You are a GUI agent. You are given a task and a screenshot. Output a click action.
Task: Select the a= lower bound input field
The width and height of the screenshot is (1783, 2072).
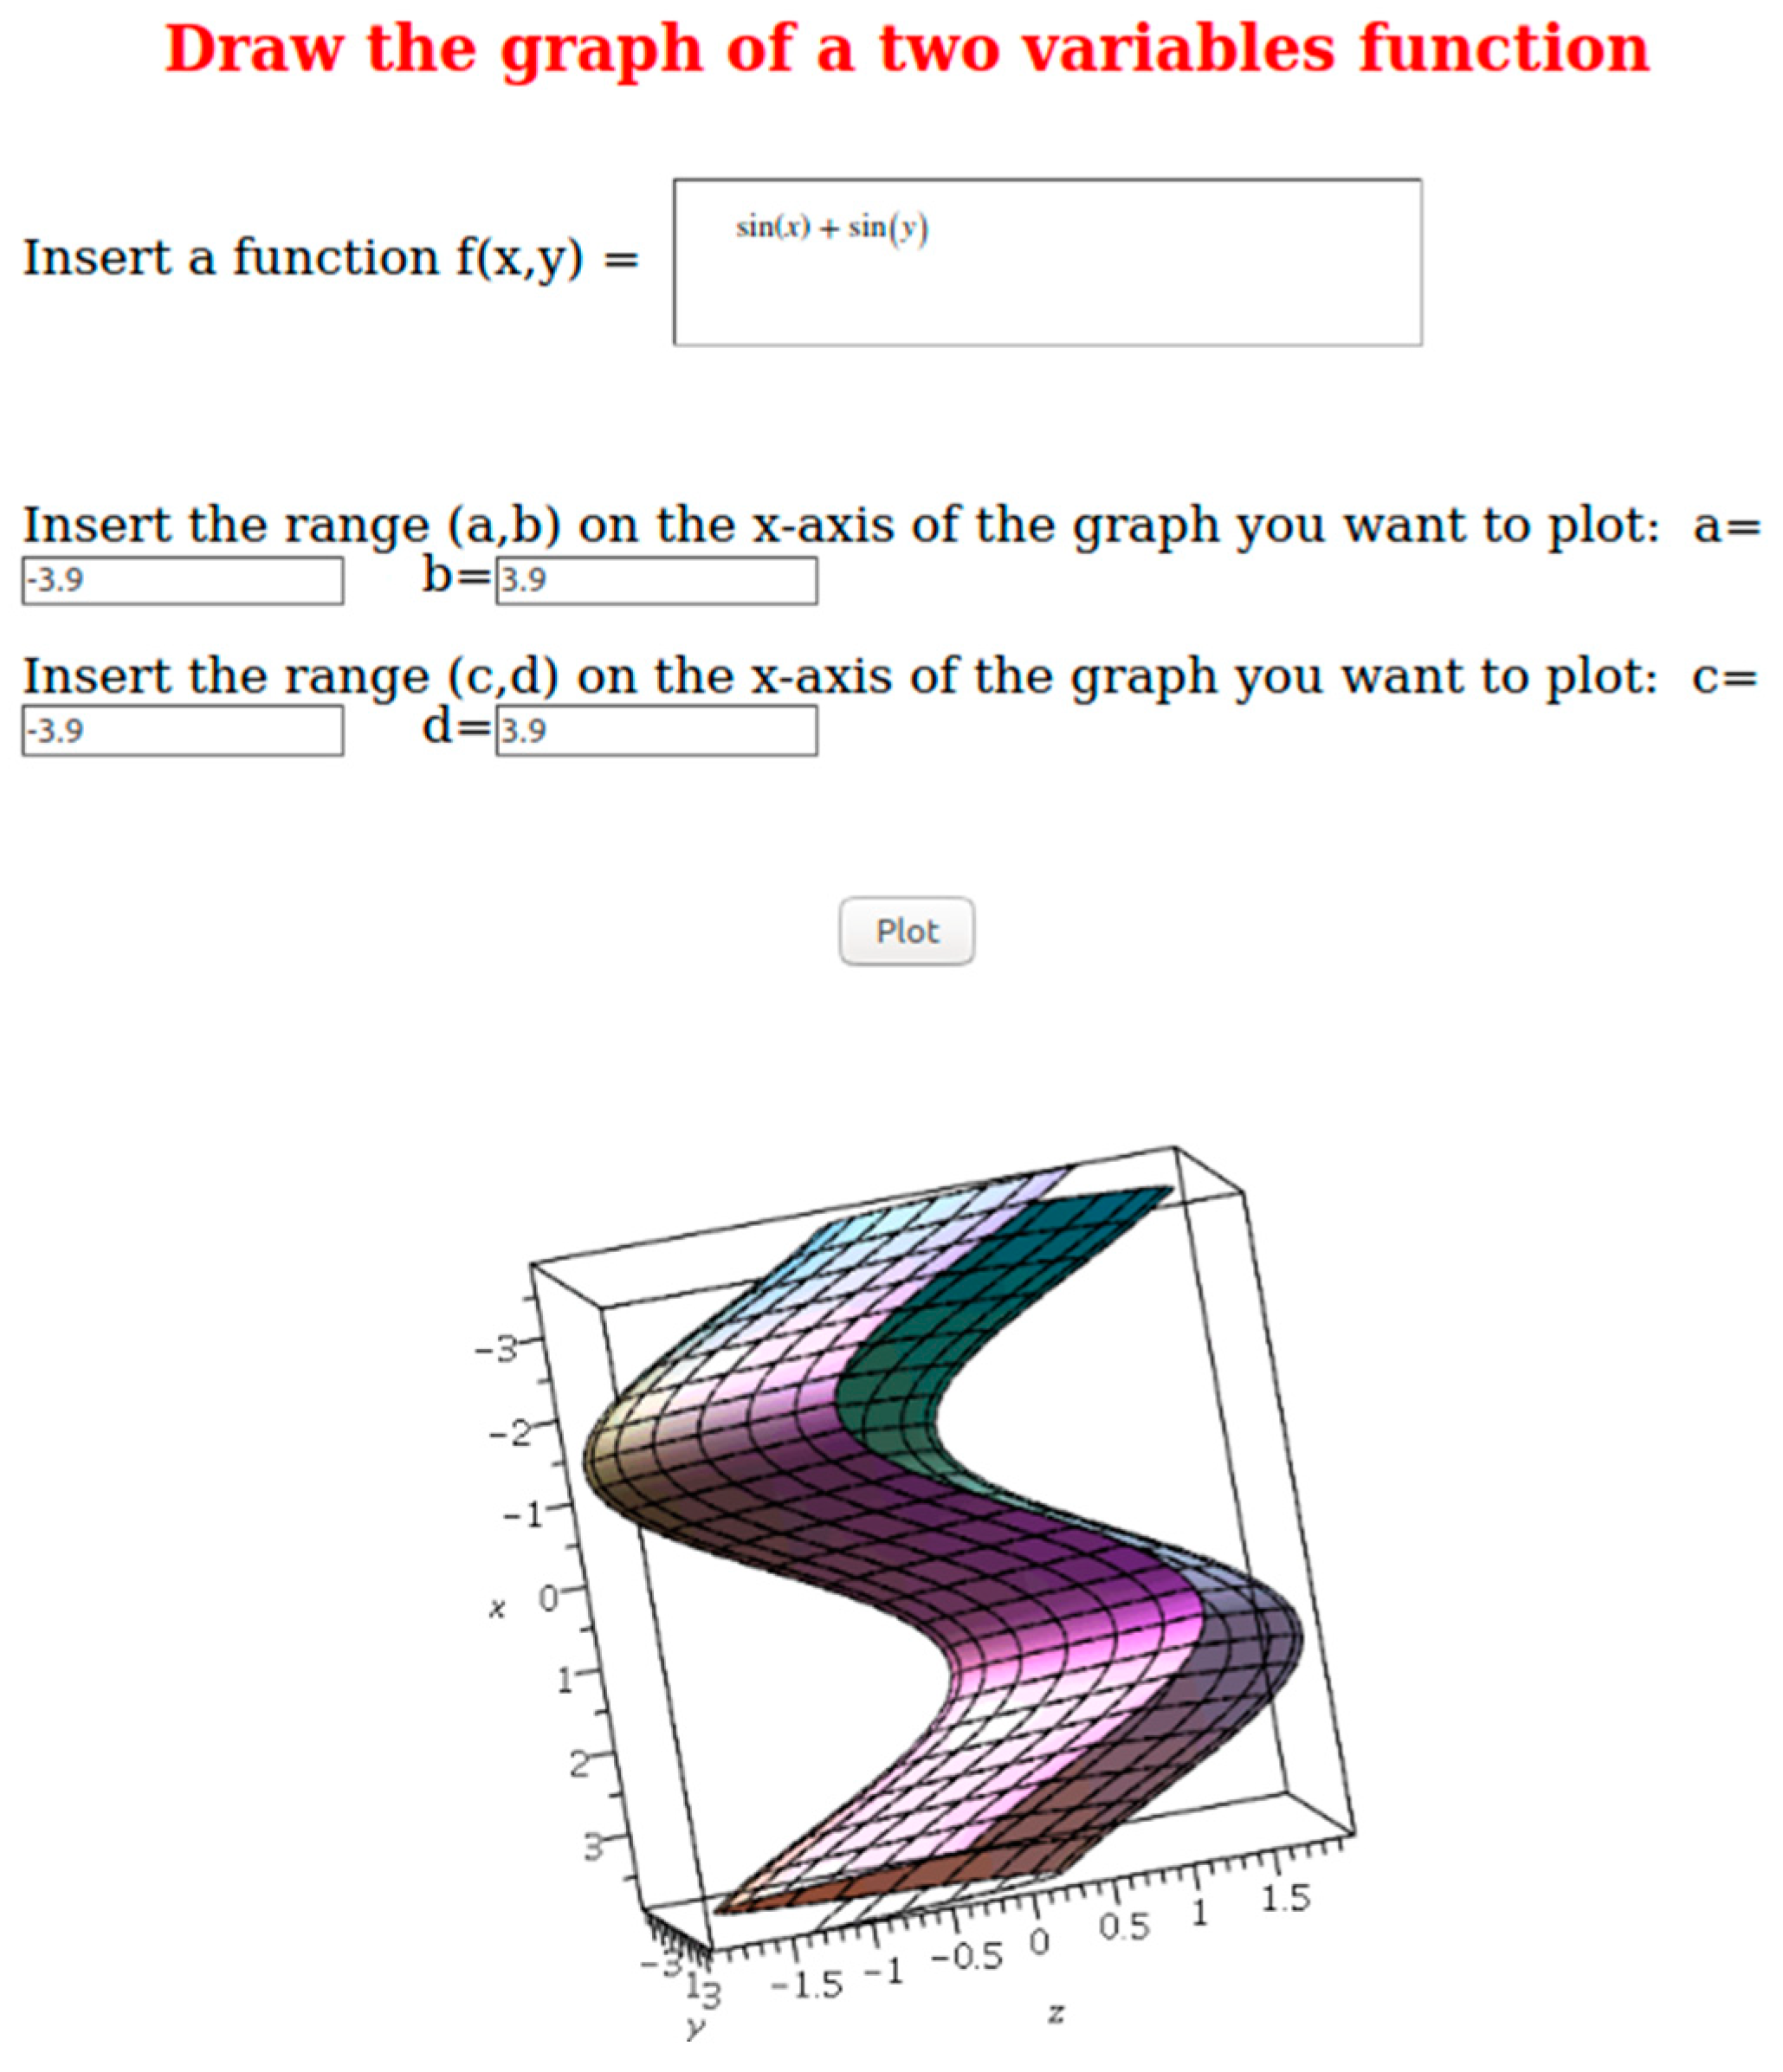[x=183, y=580]
